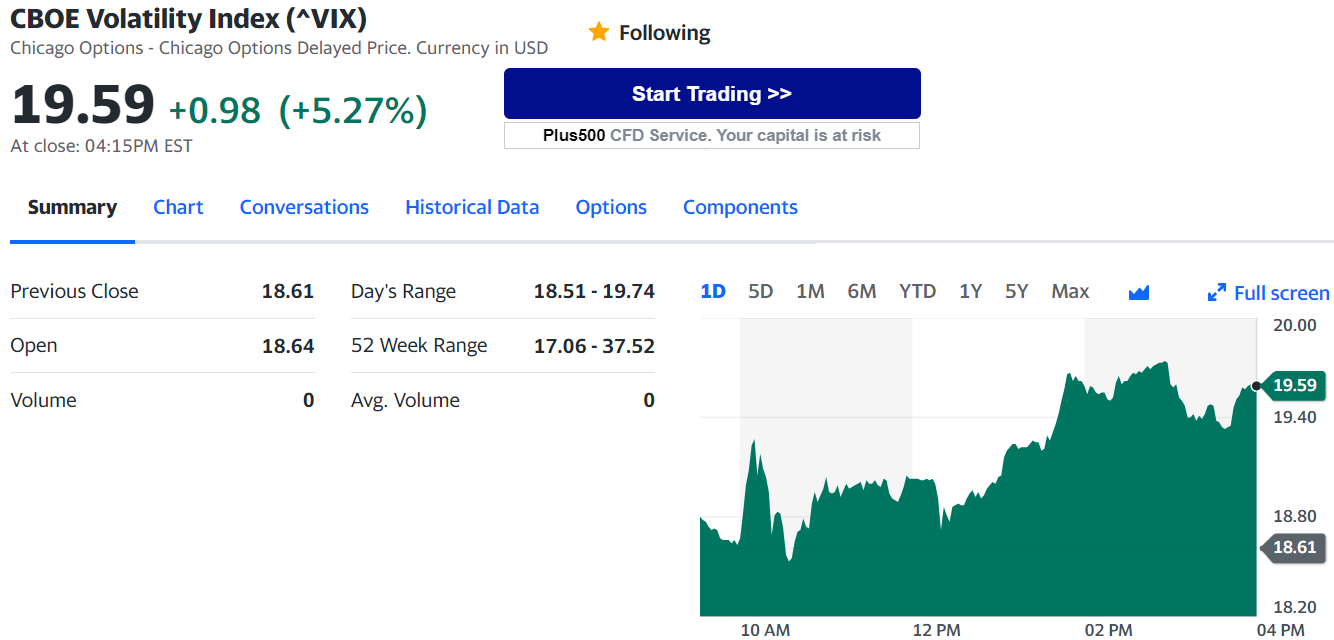Click the 02 PM chart axis label

[x=1108, y=630]
